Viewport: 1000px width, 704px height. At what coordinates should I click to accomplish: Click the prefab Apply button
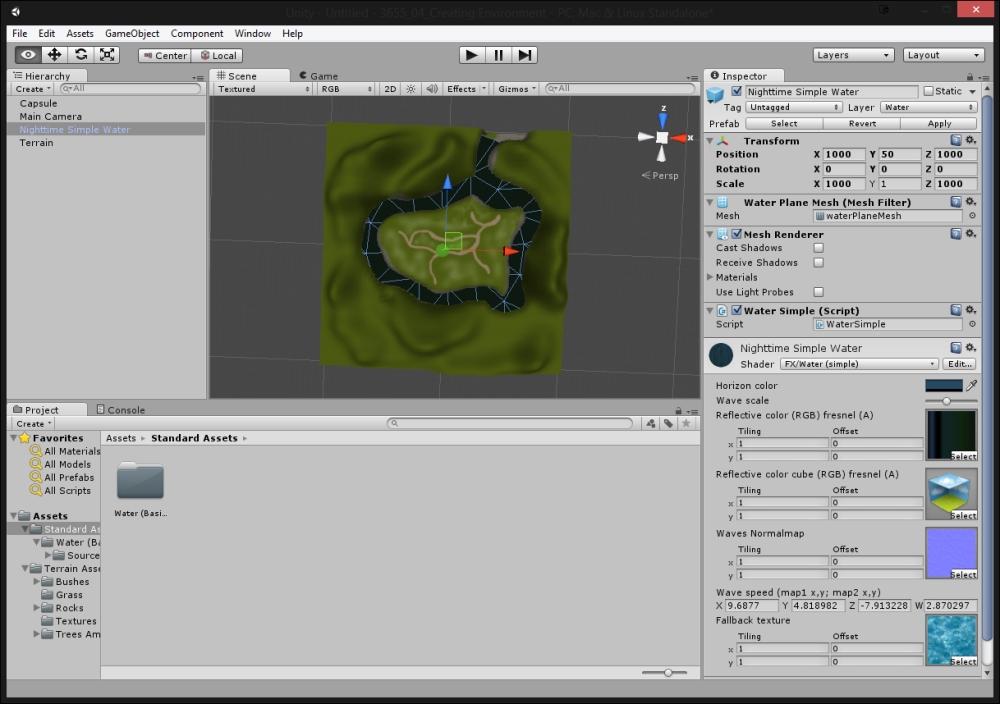939,123
